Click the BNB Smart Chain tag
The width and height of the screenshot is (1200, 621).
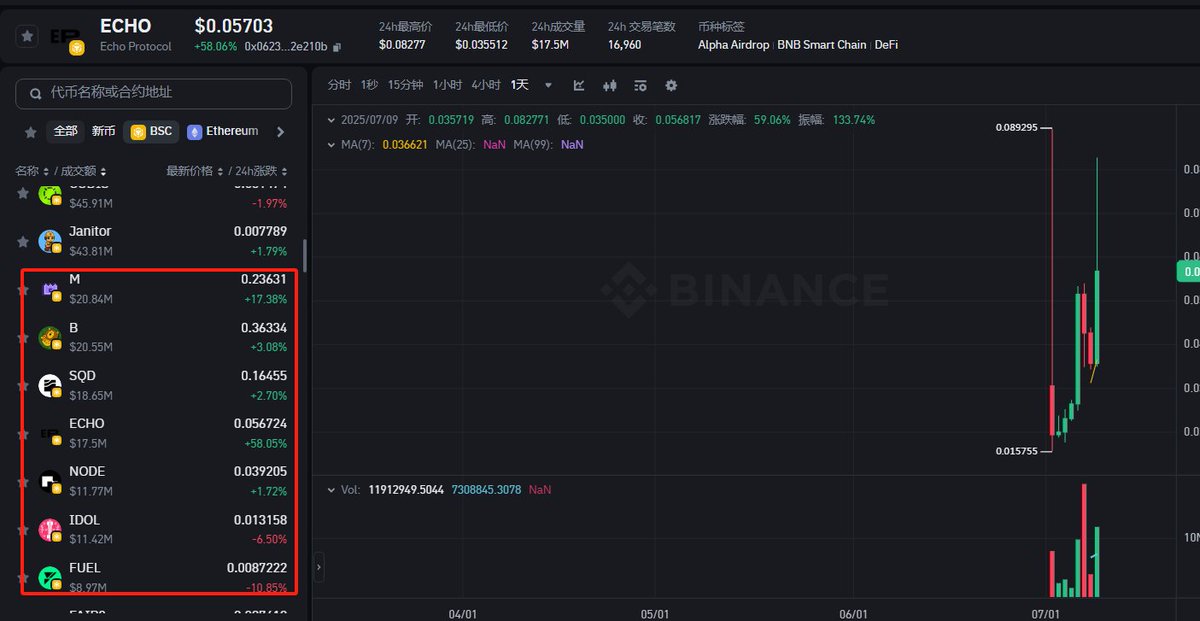(x=822, y=46)
